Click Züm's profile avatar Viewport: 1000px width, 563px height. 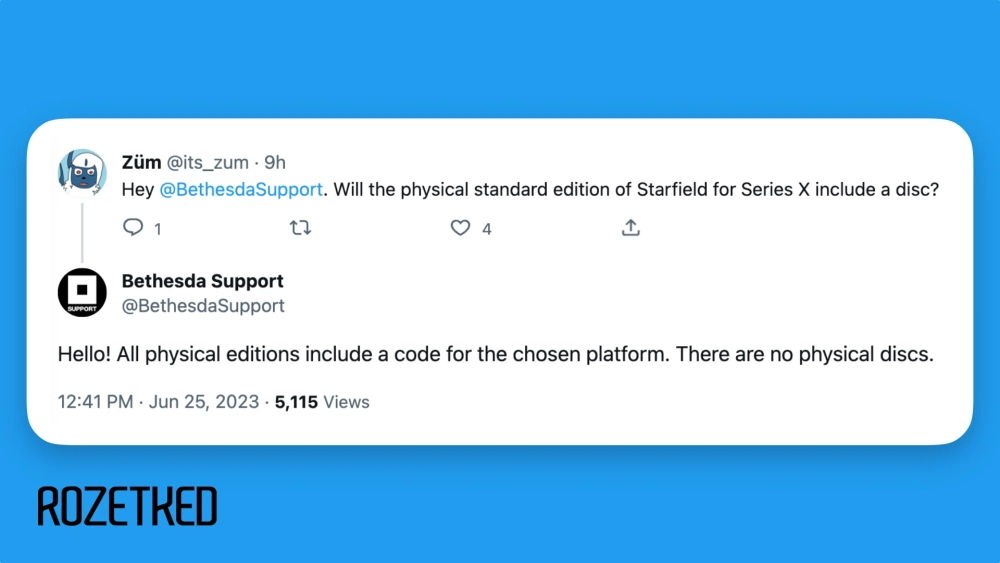coord(82,174)
